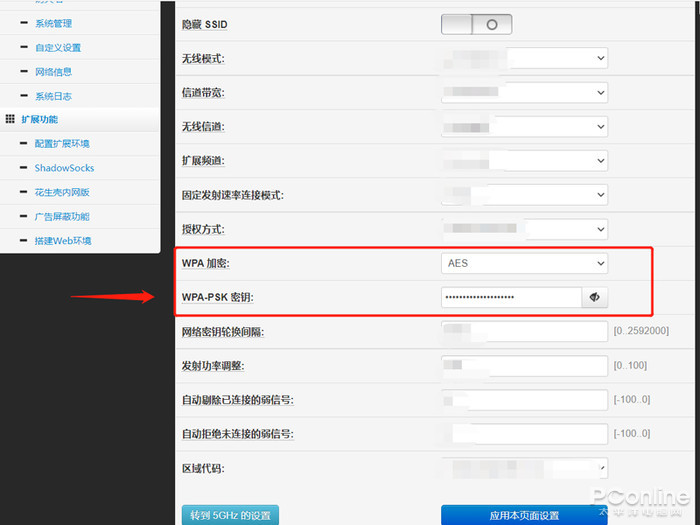700x525 pixels.
Task: Click the 无线模式 label
Action: pyautogui.click(x=203, y=58)
